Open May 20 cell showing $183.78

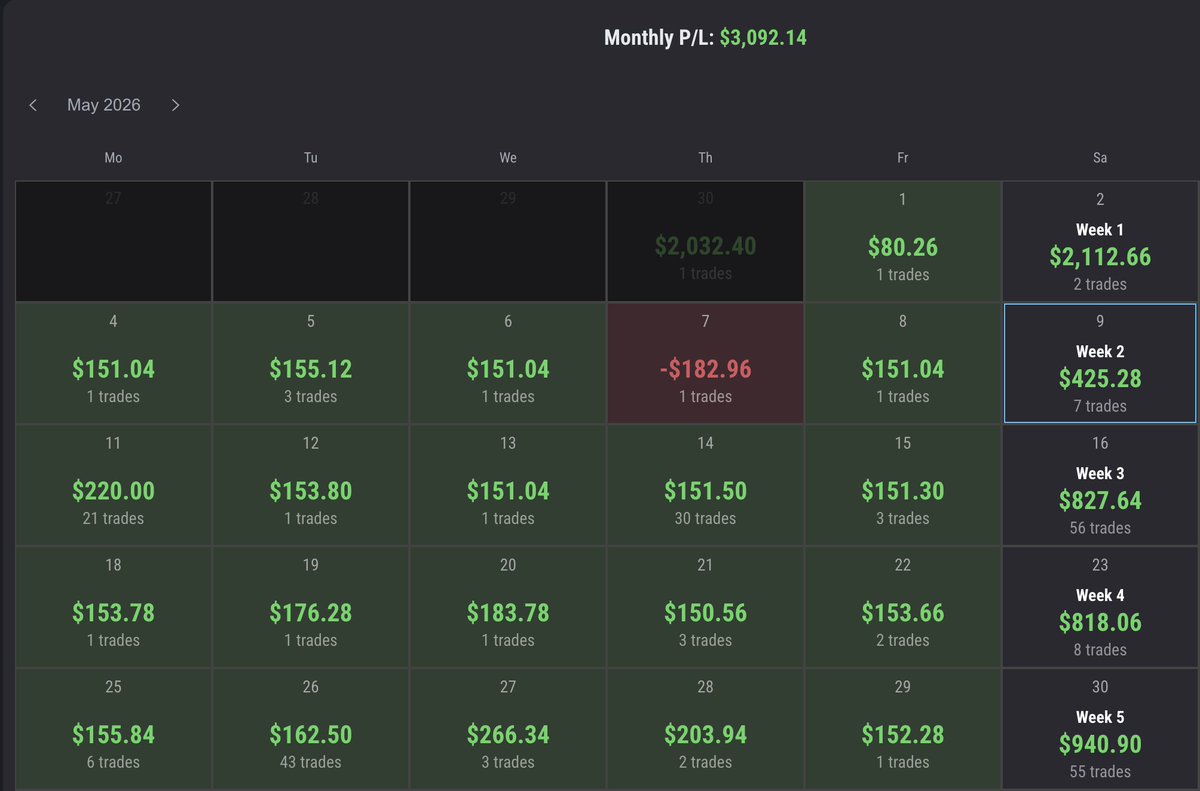(508, 607)
